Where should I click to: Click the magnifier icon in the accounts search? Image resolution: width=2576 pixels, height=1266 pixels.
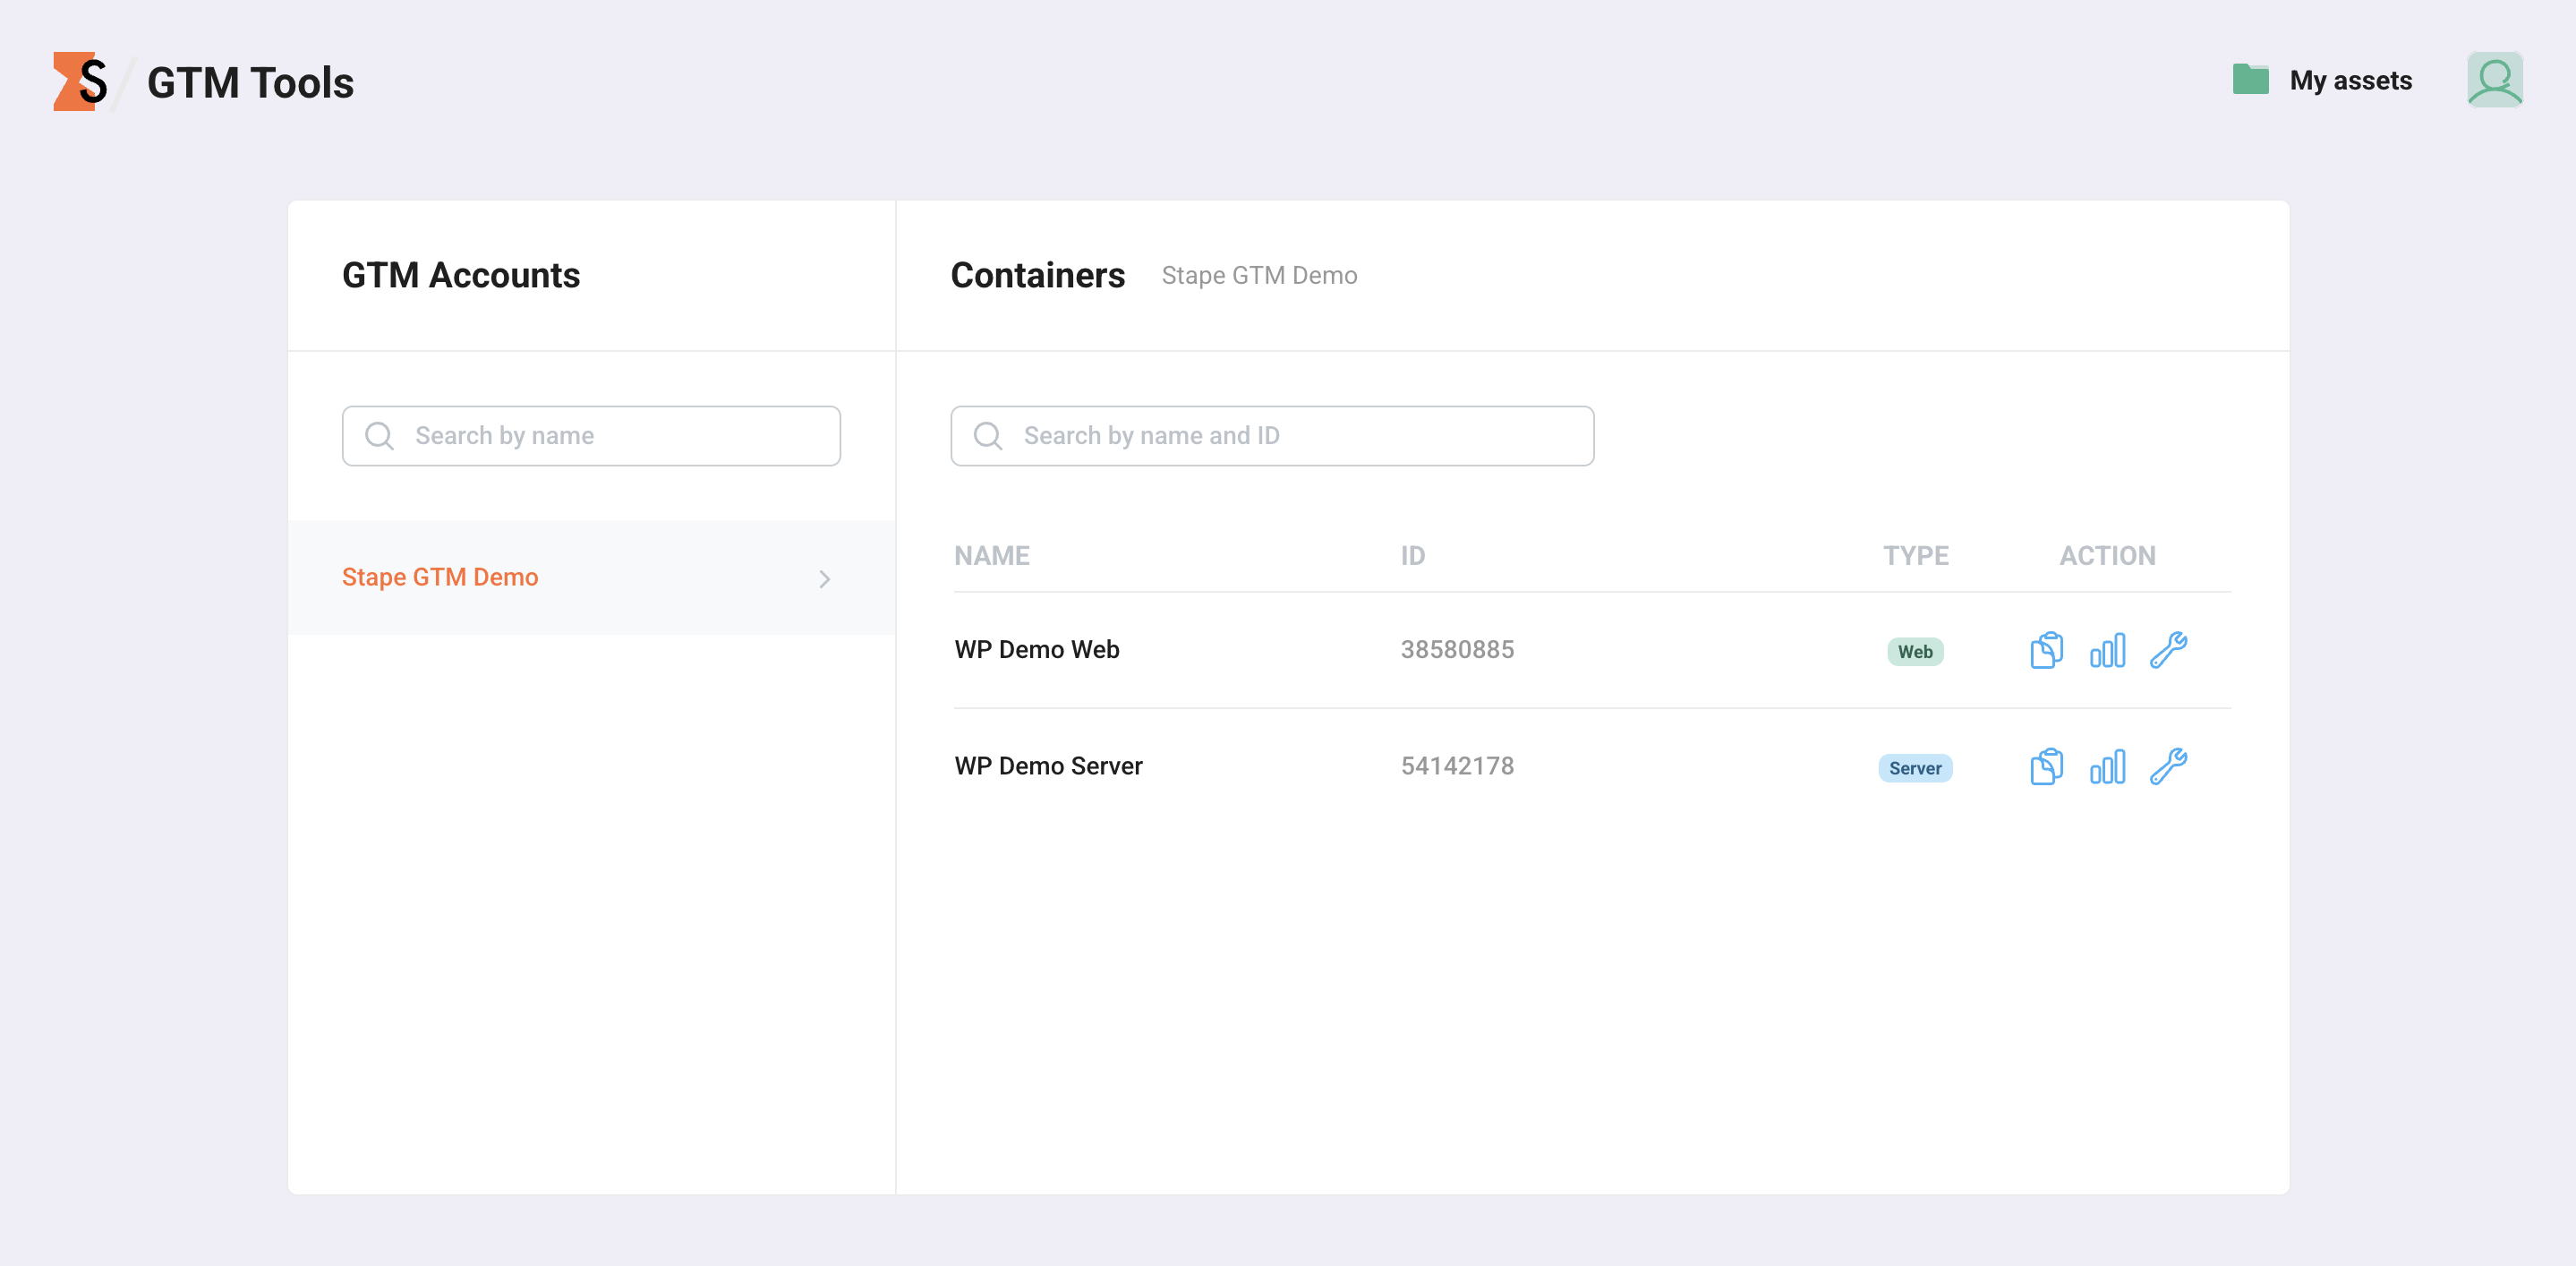[x=379, y=436]
